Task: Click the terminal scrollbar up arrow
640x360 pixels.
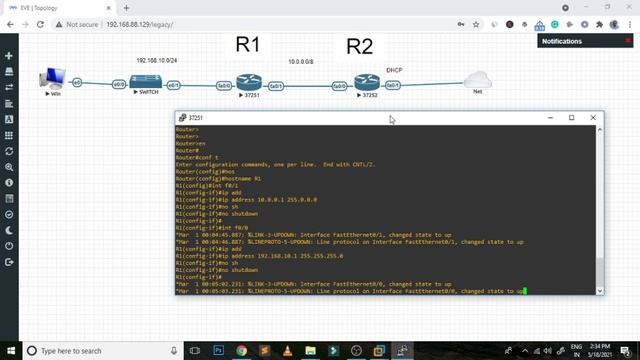Action: [600, 129]
